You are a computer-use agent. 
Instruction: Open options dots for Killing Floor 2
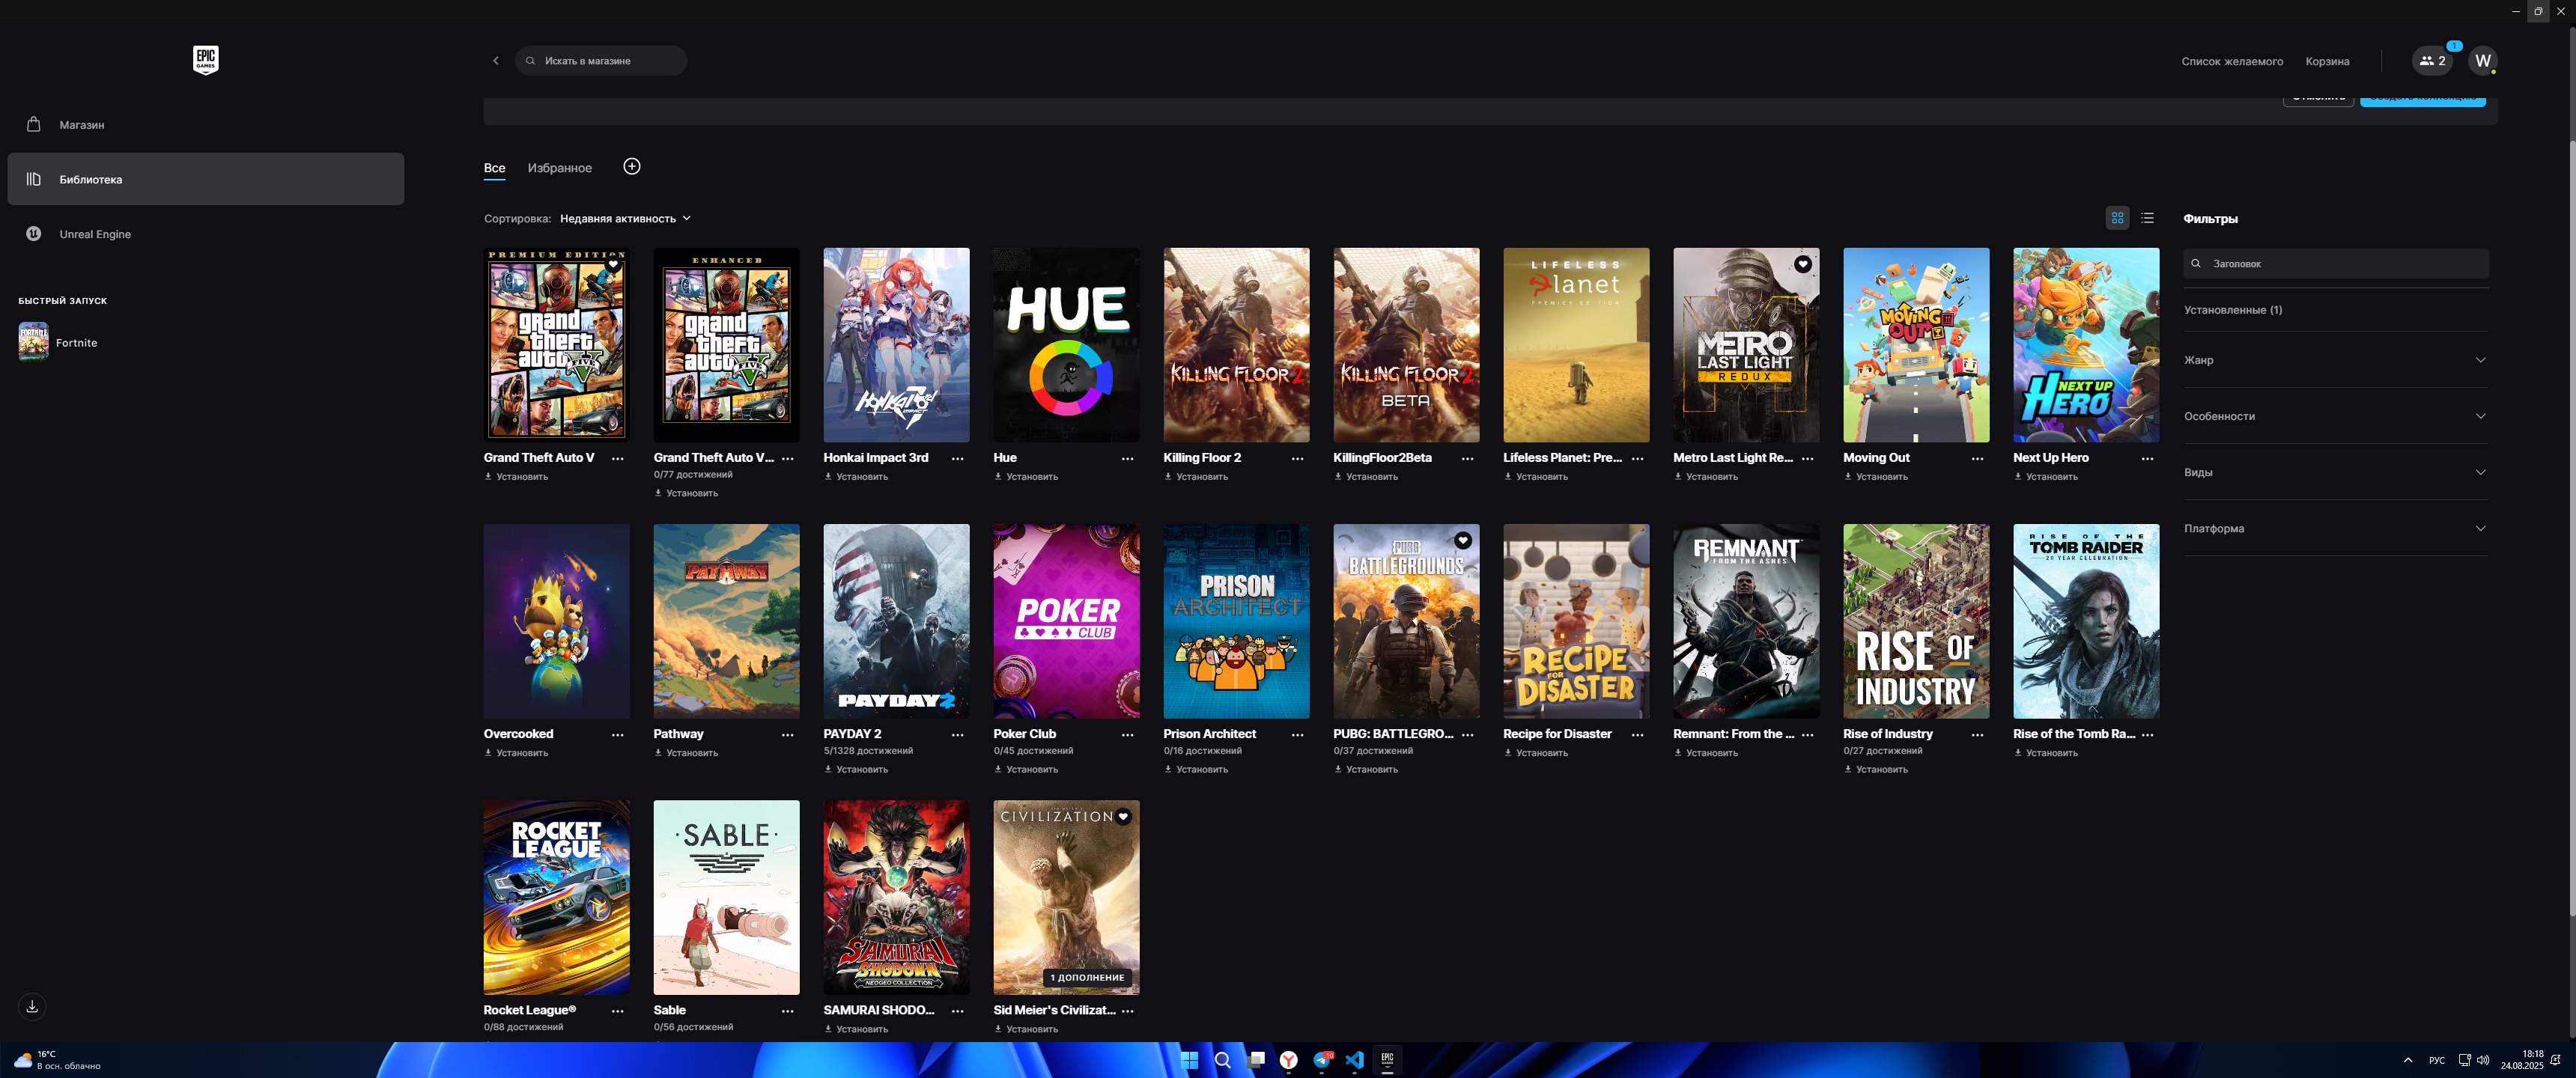coord(1298,459)
